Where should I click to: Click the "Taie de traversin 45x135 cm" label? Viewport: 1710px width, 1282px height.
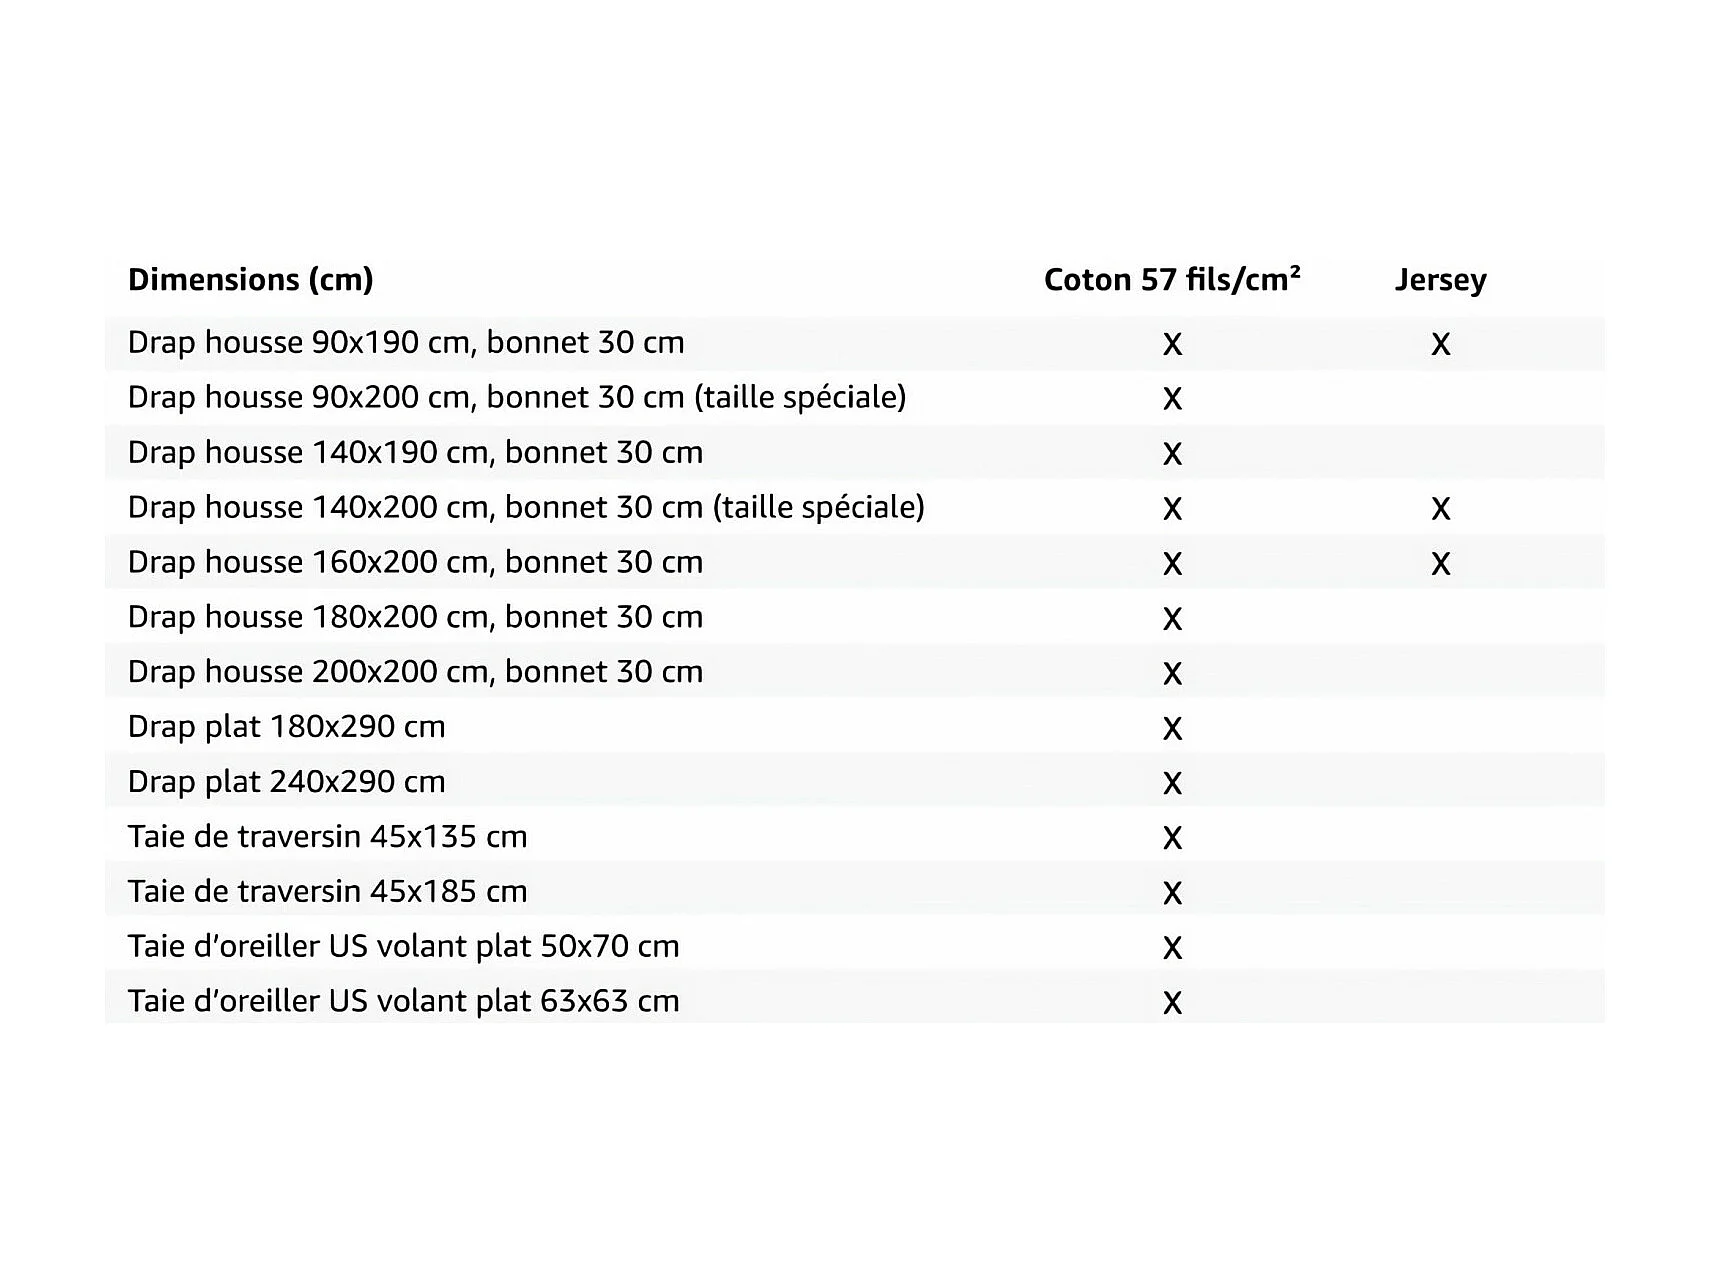[x=327, y=837]
